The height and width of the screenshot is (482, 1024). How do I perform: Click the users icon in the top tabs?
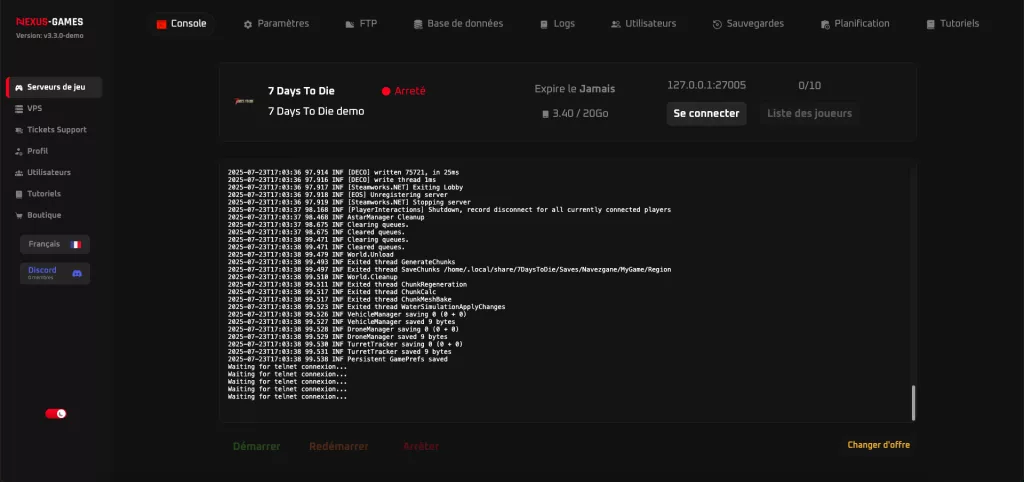tap(616, 25)
